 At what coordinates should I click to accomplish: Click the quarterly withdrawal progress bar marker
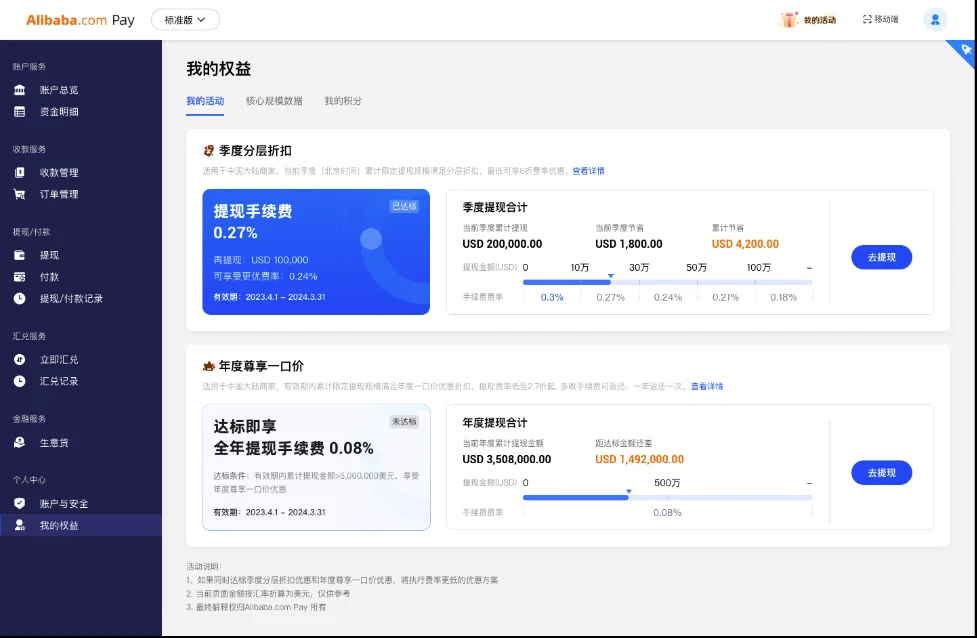pyautogui.click(x=611, y=276)
